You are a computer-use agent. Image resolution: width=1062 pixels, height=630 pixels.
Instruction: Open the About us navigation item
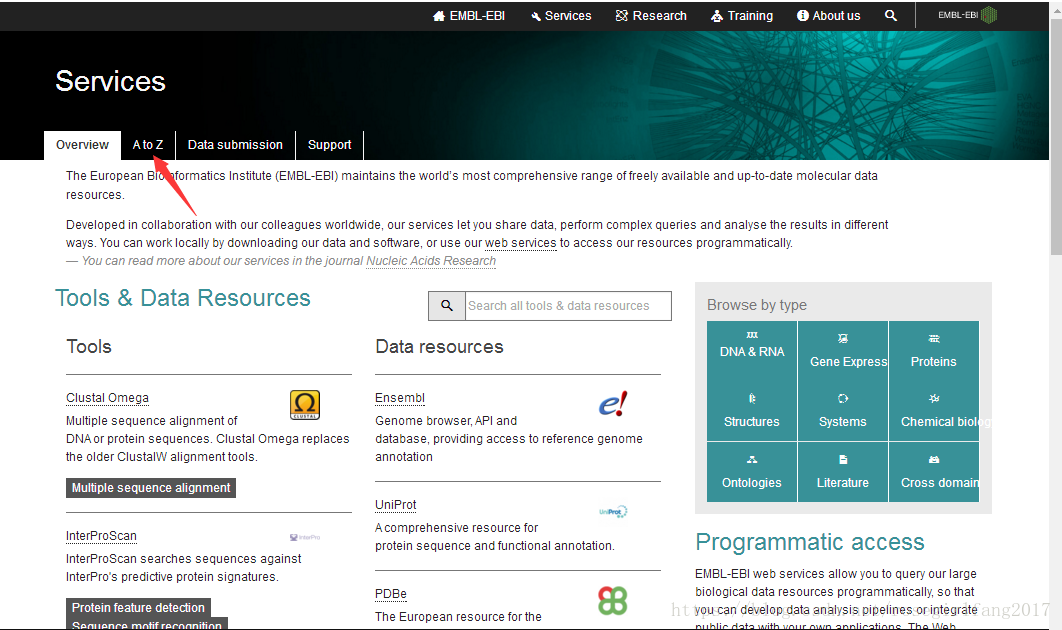[828, 16]
